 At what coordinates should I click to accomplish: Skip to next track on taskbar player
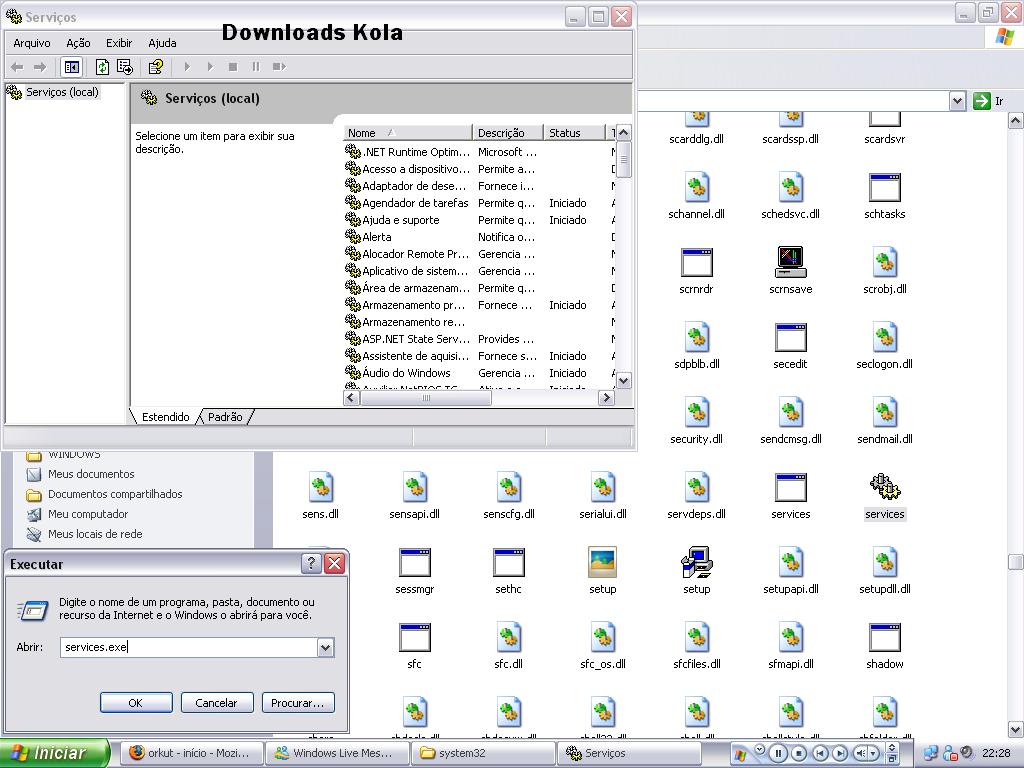840,753
